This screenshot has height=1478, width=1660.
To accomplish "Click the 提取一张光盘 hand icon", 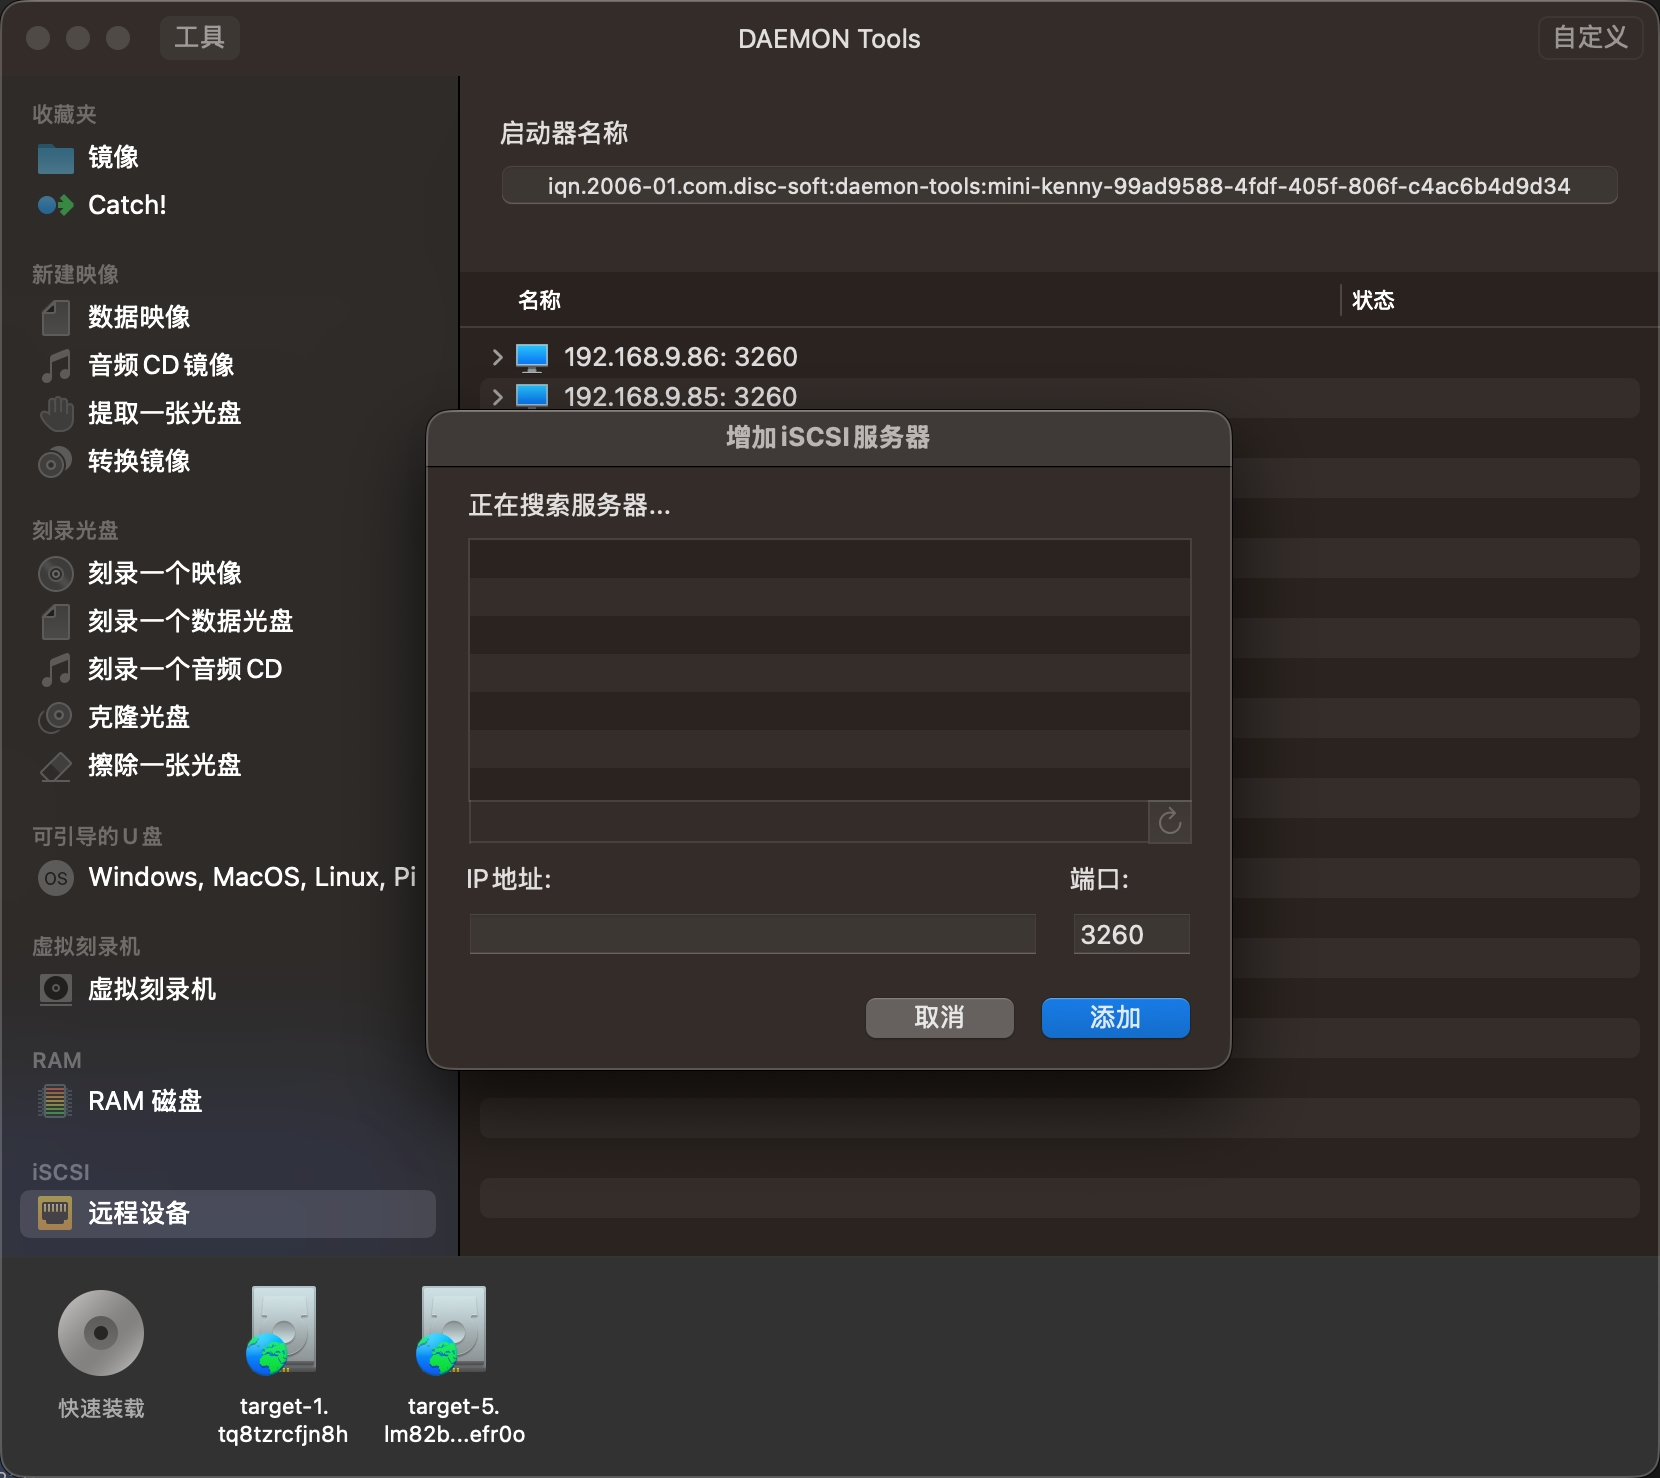I will coord(56,414).
